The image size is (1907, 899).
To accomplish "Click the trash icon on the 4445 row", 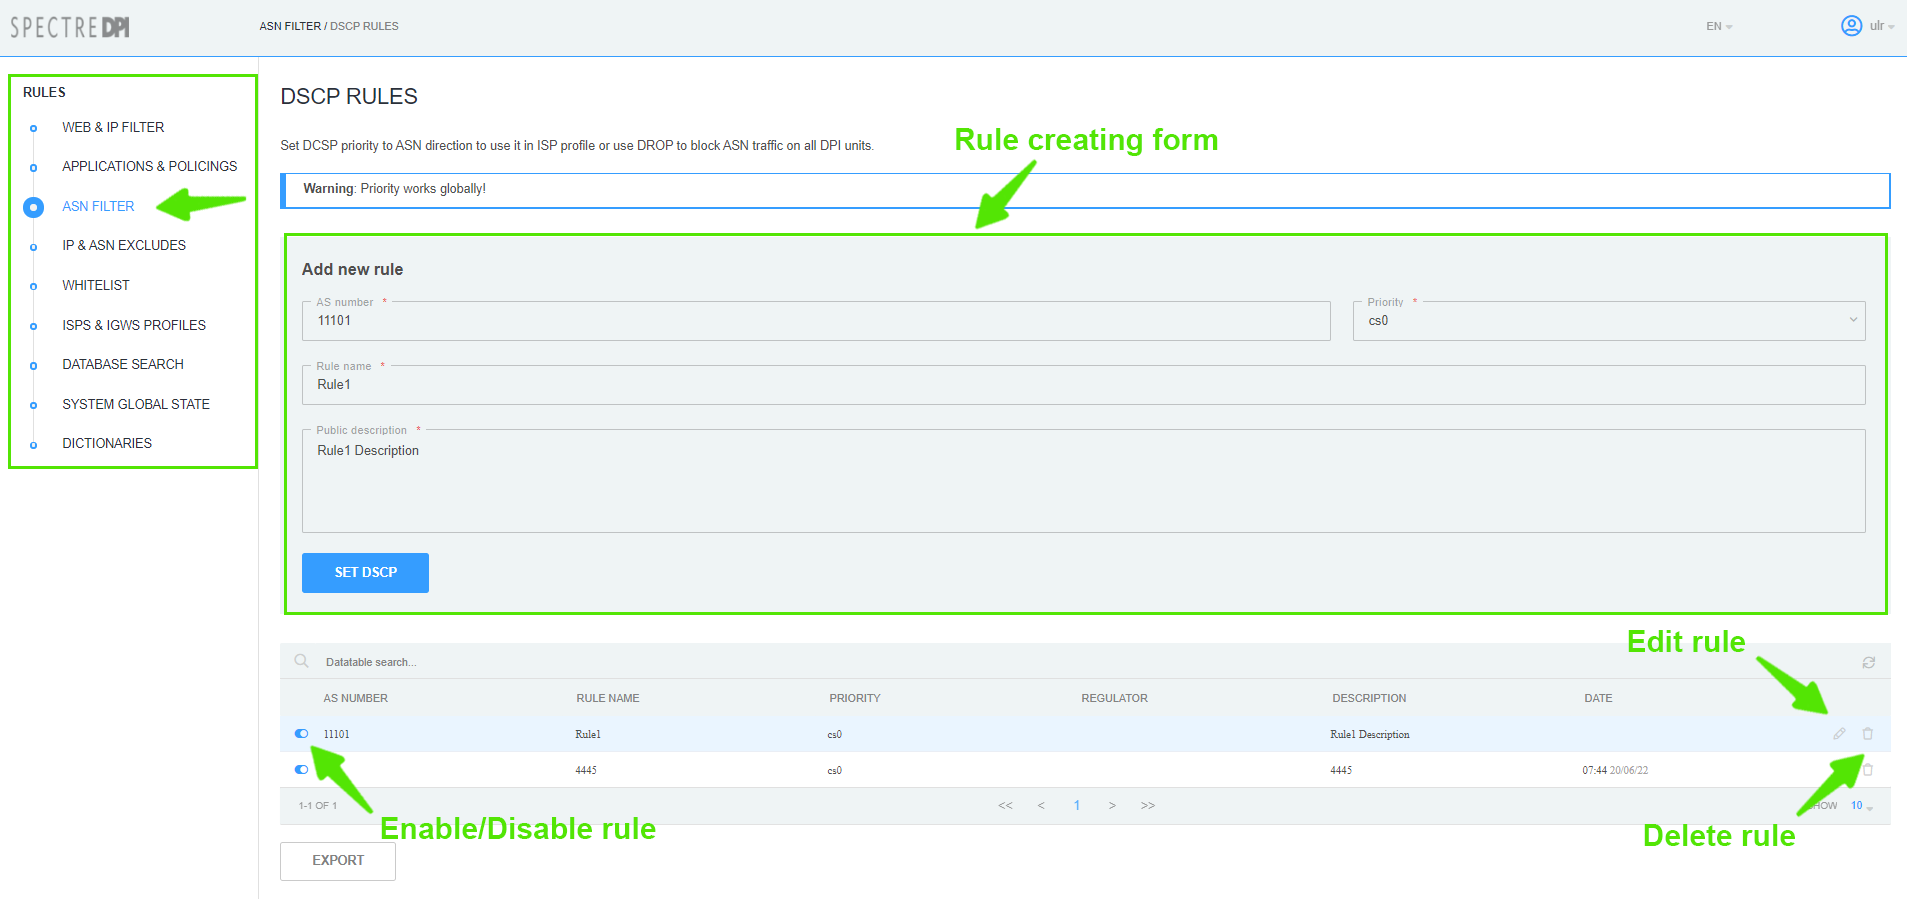I will click(x=1867, y=770).
